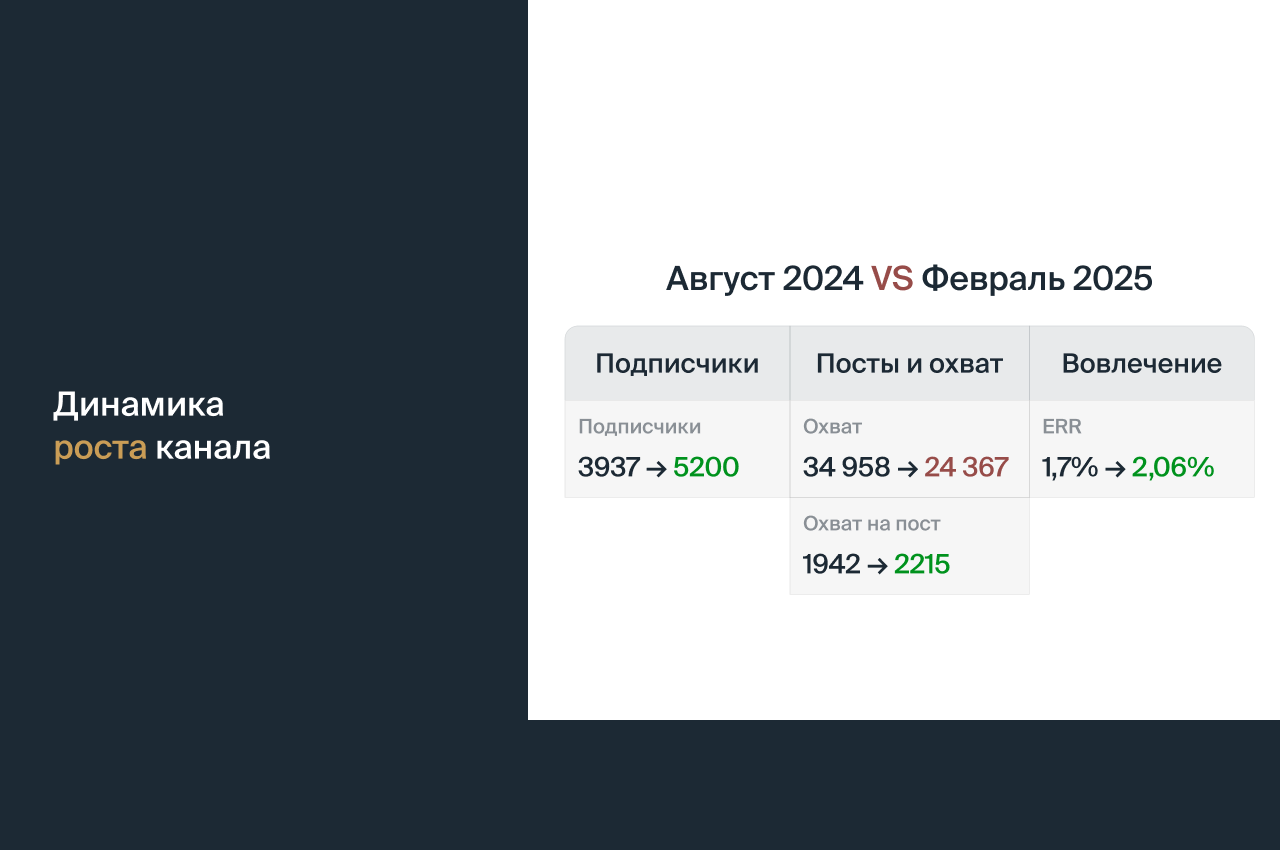Click the green 2215 value
This screenshot has height=850, width=1280.
[921, 565]
